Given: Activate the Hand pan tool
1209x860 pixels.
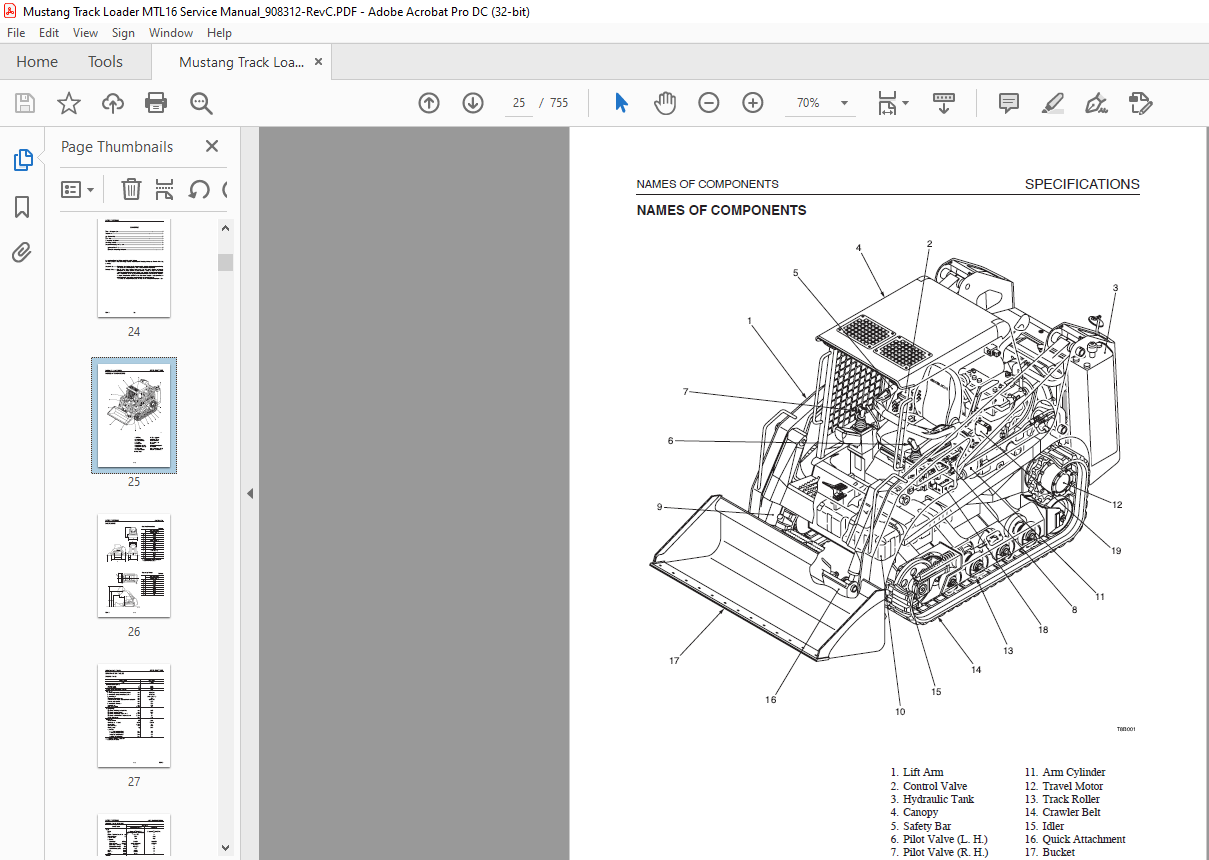Looking at the screenshot, I should click(x=665, y=103).
